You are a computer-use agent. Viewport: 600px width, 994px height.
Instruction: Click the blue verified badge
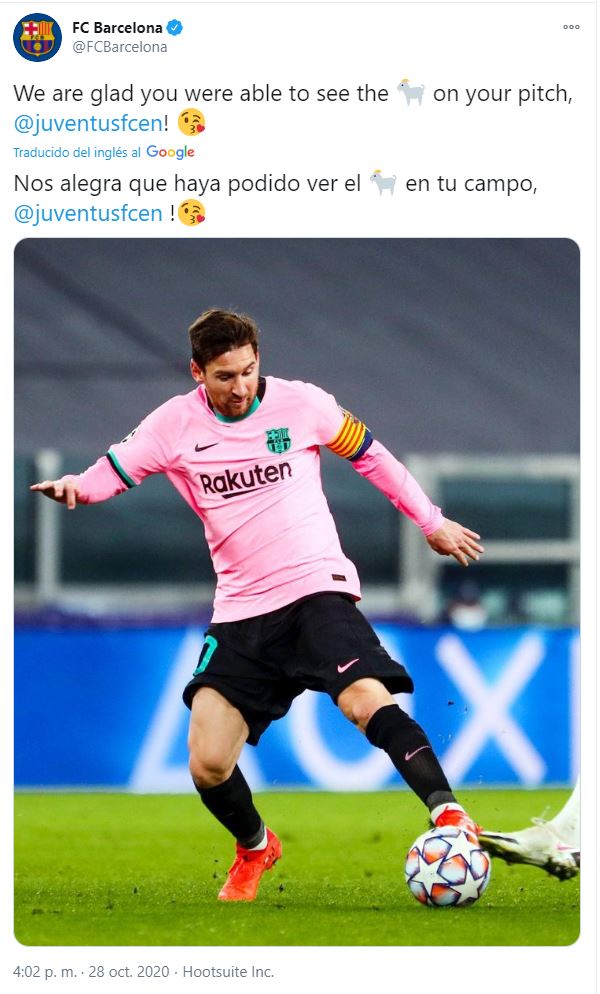pos(174,27)
